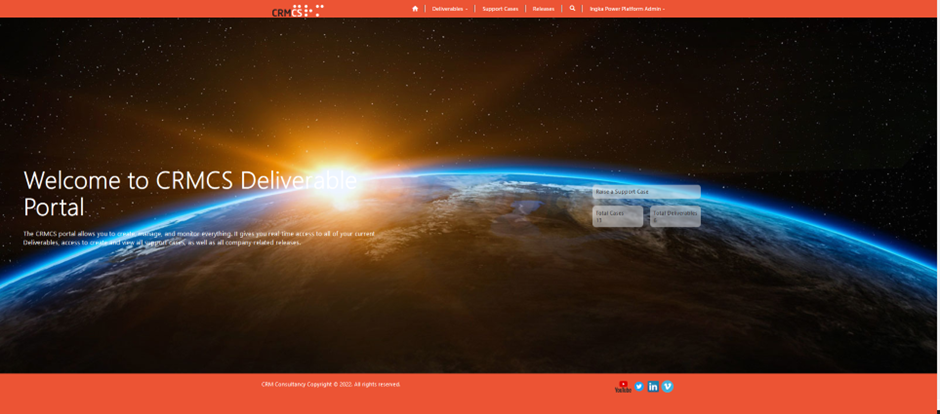
Task: Open the Twitter footer icon
Action: [x=639, y=386]
